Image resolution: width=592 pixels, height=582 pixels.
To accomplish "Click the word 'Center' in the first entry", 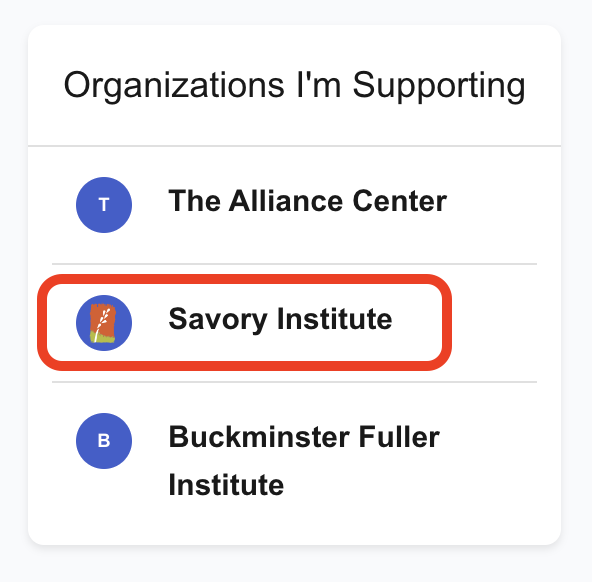I will [400, 201].
